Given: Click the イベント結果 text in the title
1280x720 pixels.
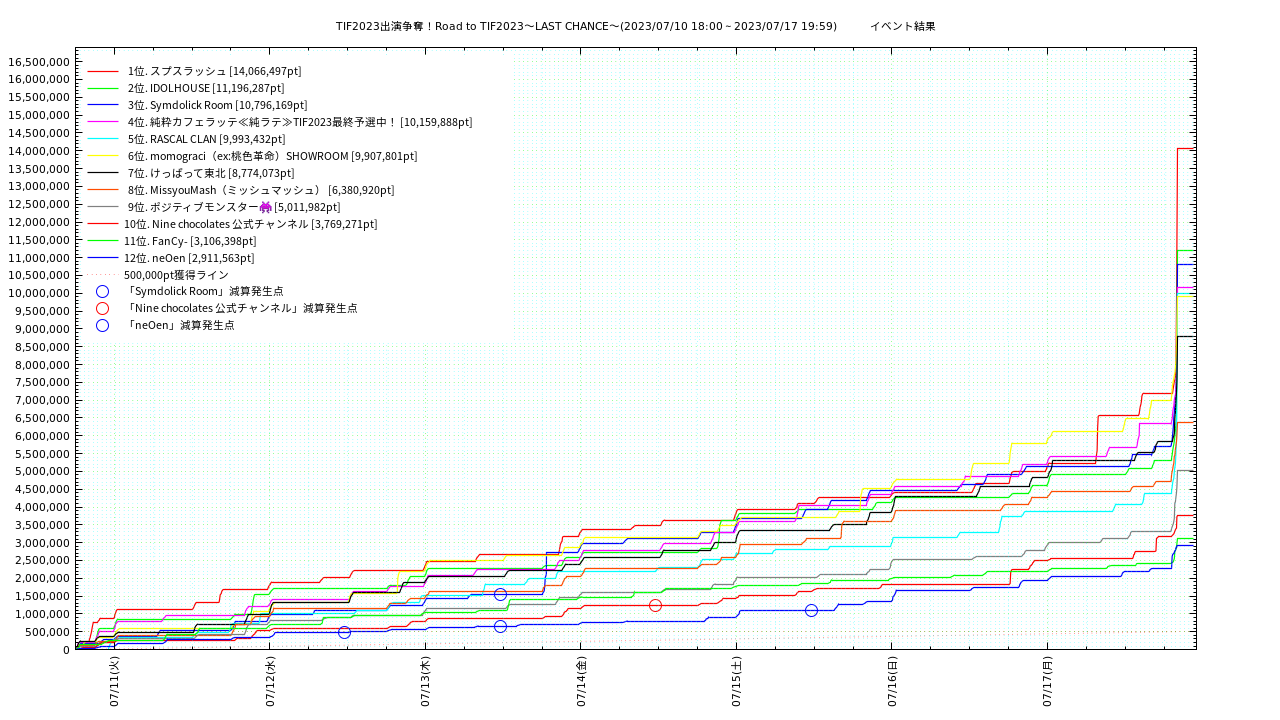Looking at the screenshot, I should point(902,26).
